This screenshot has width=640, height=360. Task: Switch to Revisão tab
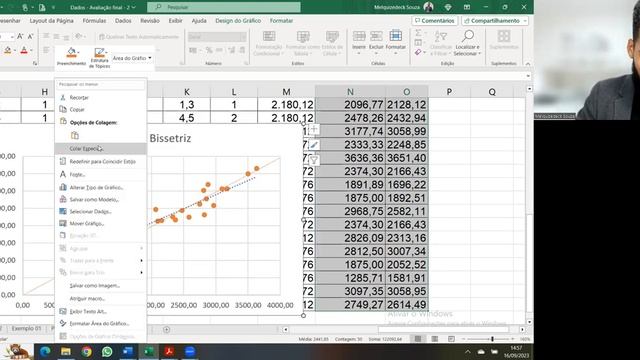[x=150, y=20]
